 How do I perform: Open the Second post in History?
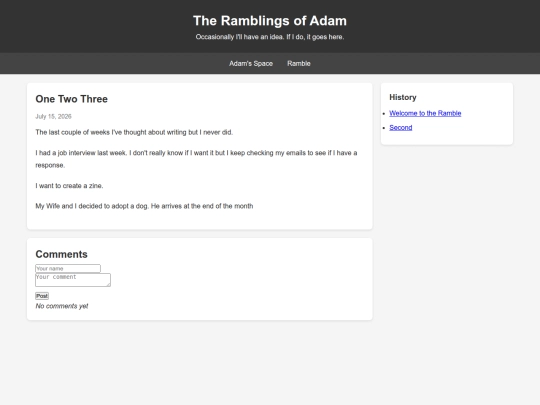[401, 127]
